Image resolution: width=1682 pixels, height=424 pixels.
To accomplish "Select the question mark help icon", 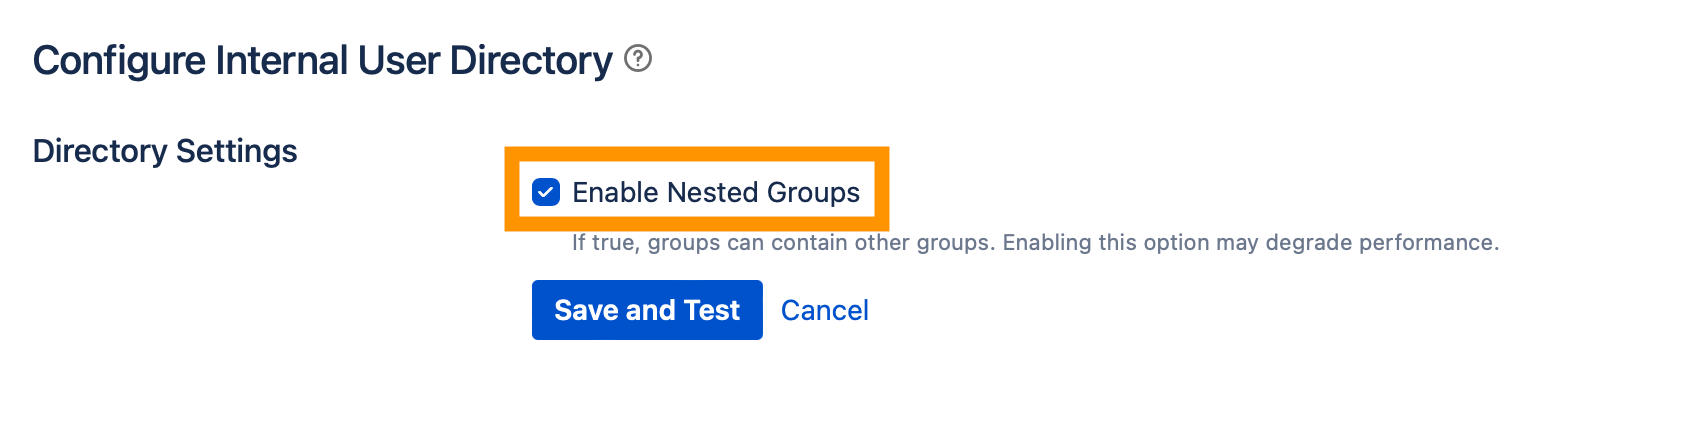I will [x=638, y=59].
